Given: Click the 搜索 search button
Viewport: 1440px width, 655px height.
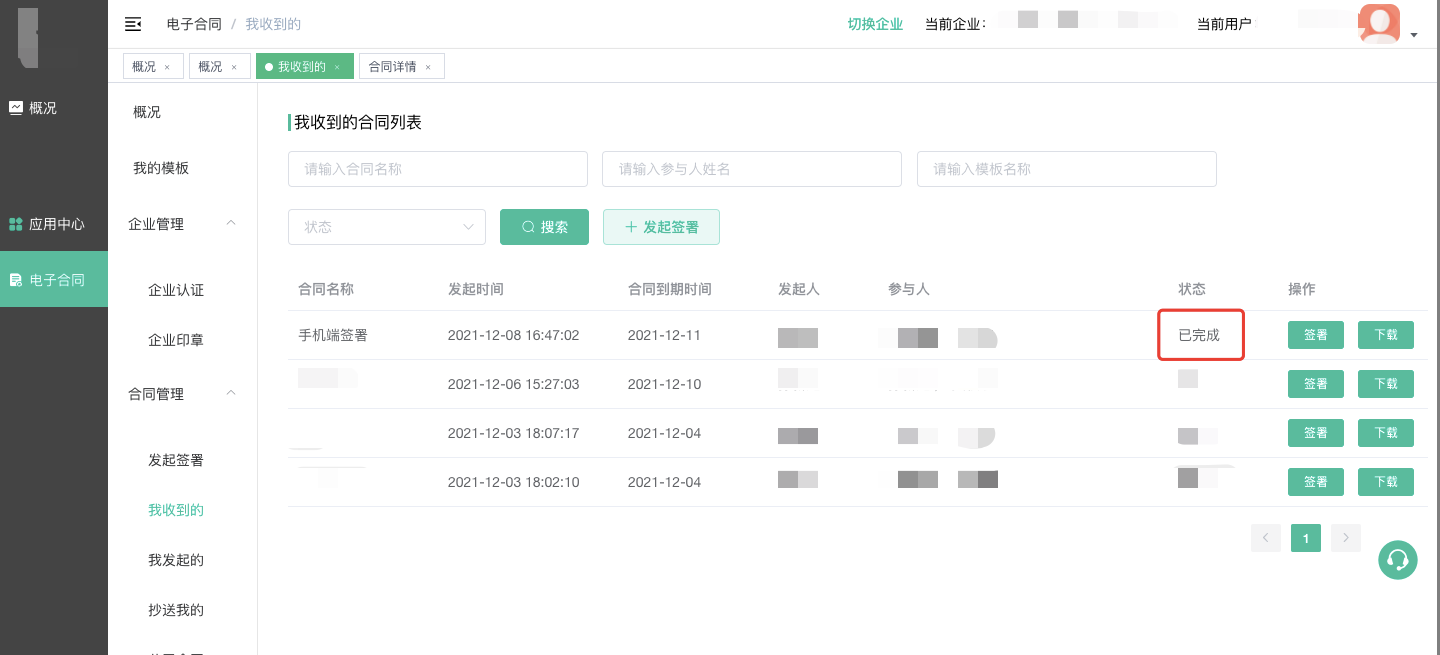Looking at the screenshot, I should click(544, 227).
